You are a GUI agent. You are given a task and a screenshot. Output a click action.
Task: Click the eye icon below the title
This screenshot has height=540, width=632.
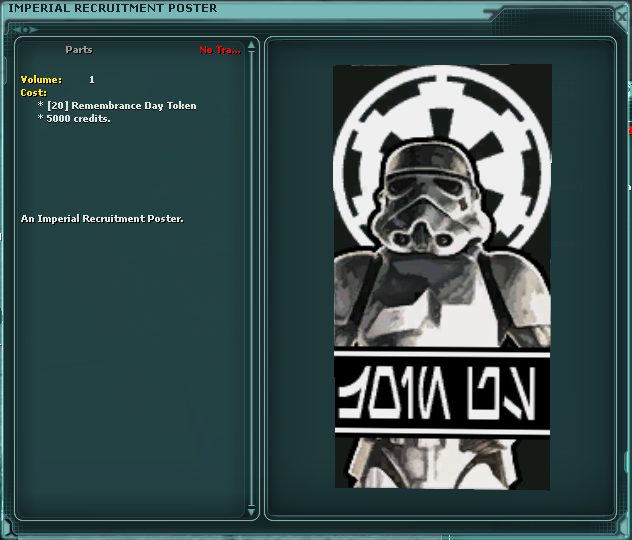tap(25, 29)
